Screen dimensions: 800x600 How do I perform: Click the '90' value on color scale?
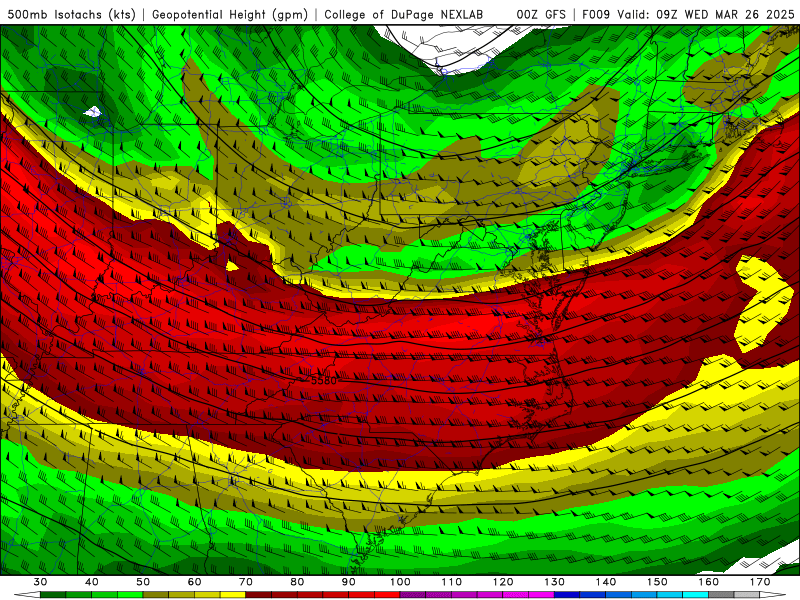tap(348, 582)
